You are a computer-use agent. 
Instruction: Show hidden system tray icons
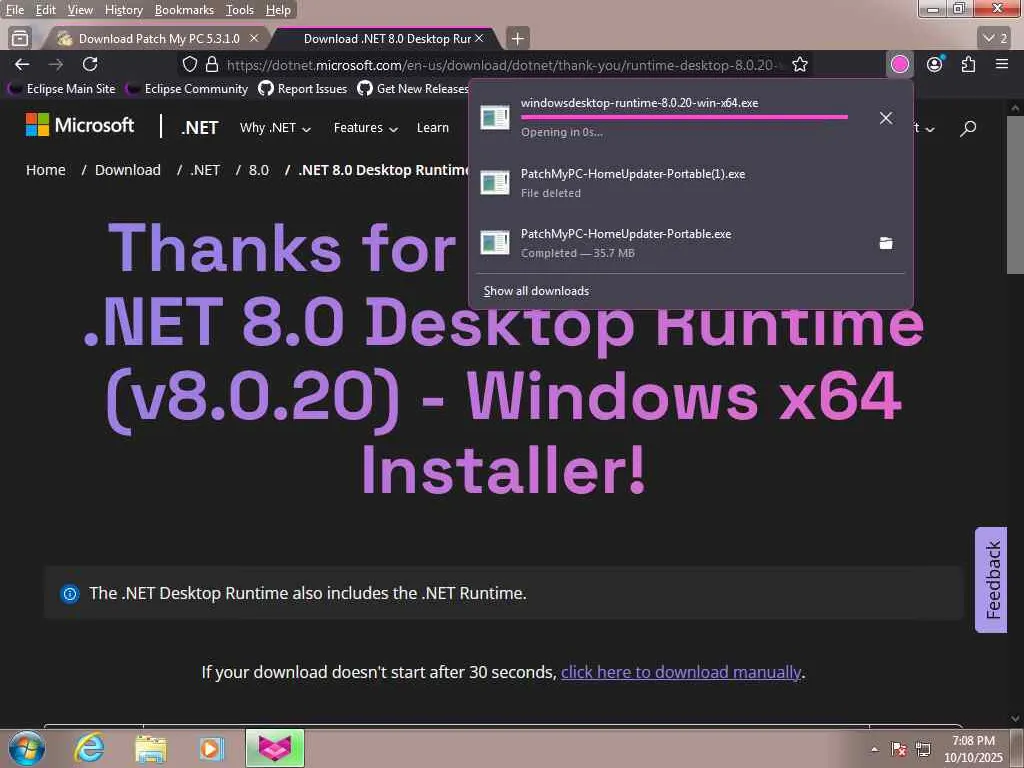[875, 749]
